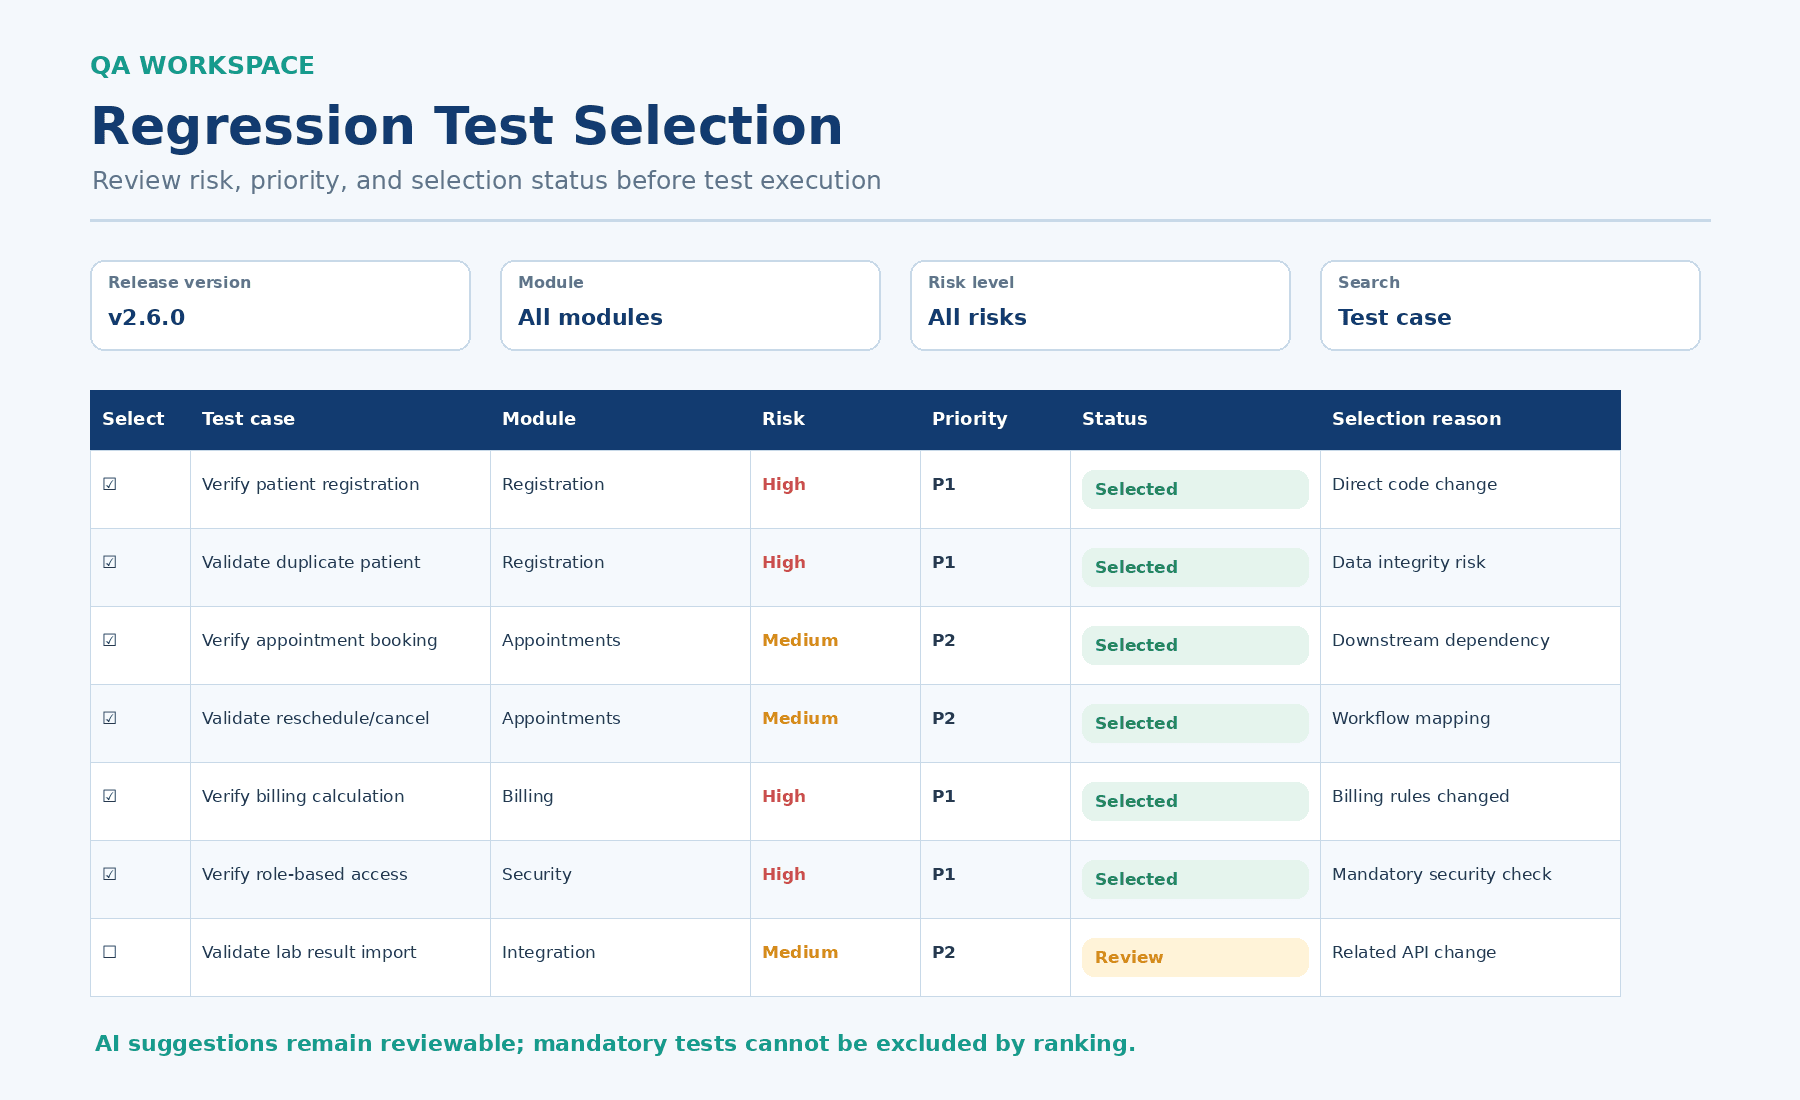Click Validate reschedule/cancel test name
Image resolution: width=1800 pixels, height=1100 pixels.
coord(315,718)
